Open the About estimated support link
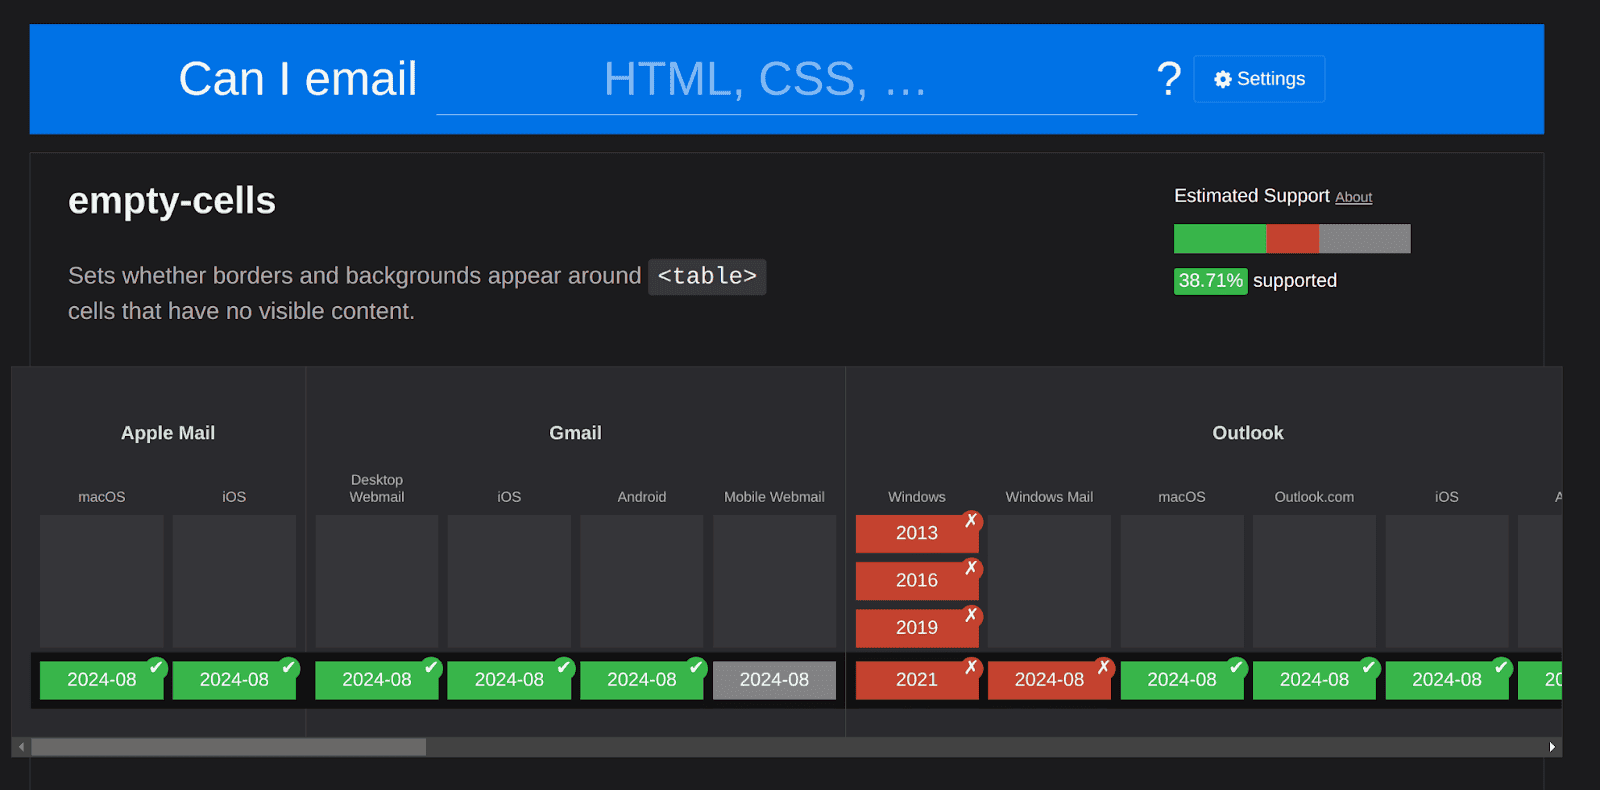Viewport: 1600px width, 790px height. click(1353, 197)
